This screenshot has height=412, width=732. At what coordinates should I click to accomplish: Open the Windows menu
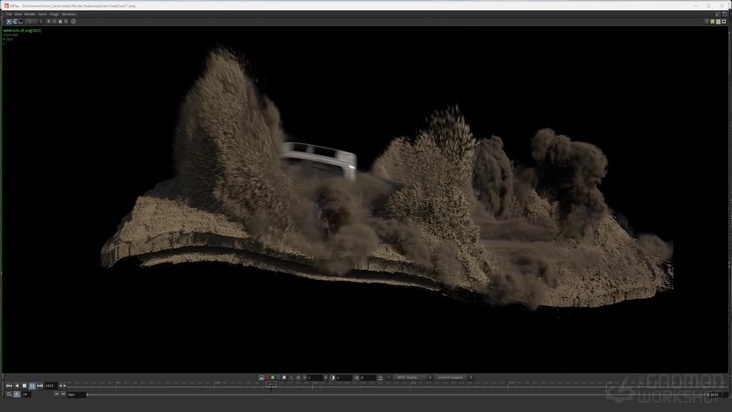click(x=69, y=14)
